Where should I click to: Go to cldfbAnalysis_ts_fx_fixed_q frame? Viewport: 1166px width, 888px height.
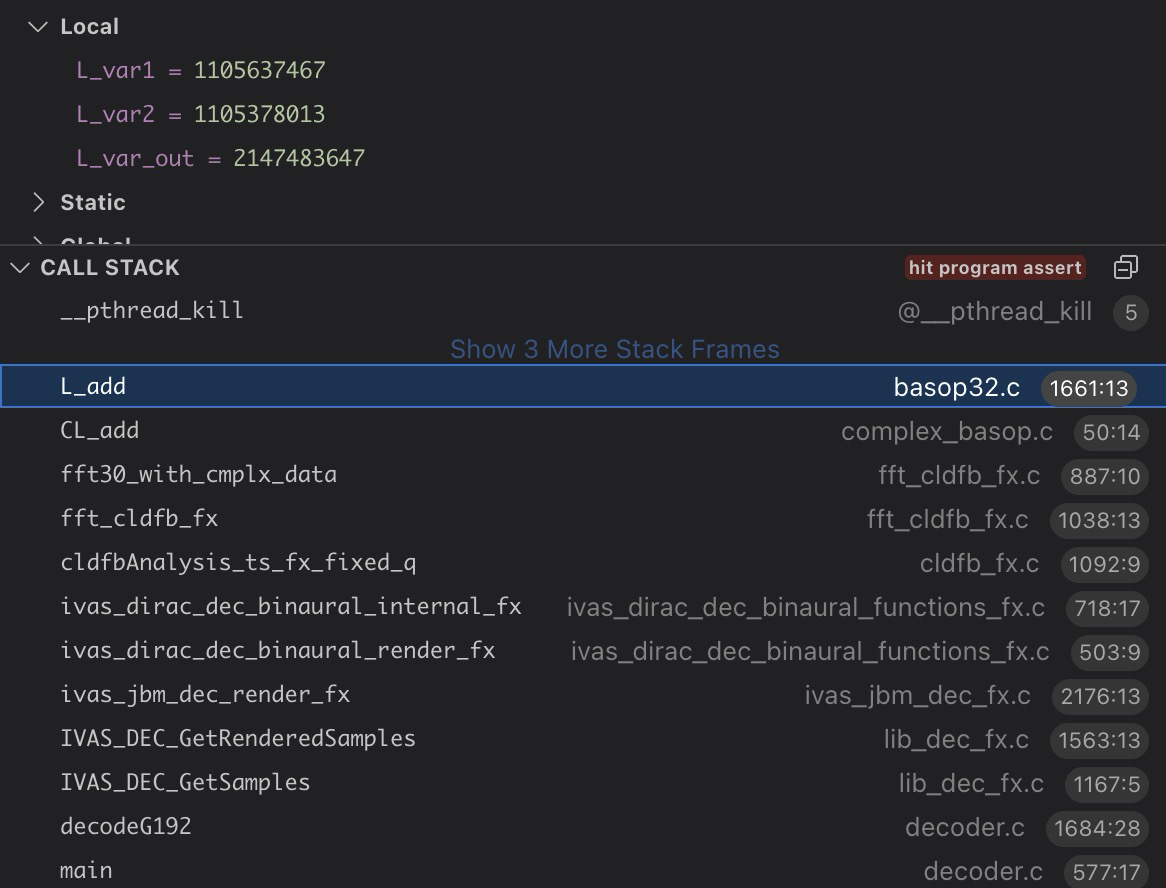coord(238,563)
